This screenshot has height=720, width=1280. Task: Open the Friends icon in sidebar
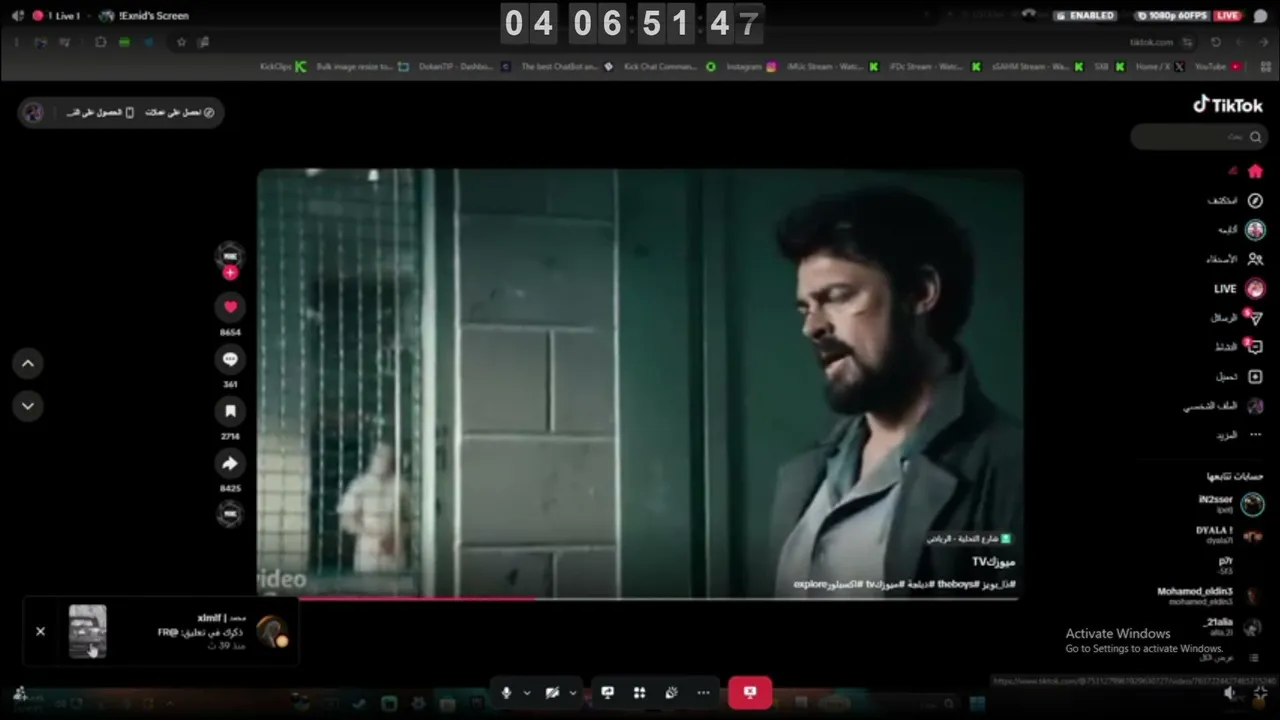[x=1255, y=259]
